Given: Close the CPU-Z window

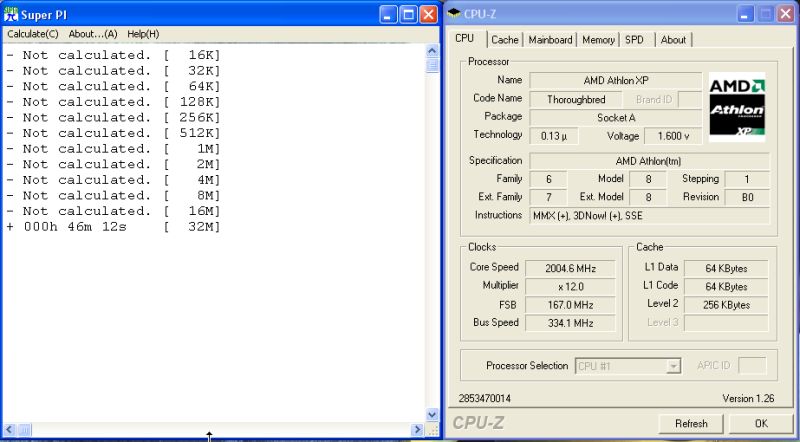Looking at the screenshot, I should point(786,14).
